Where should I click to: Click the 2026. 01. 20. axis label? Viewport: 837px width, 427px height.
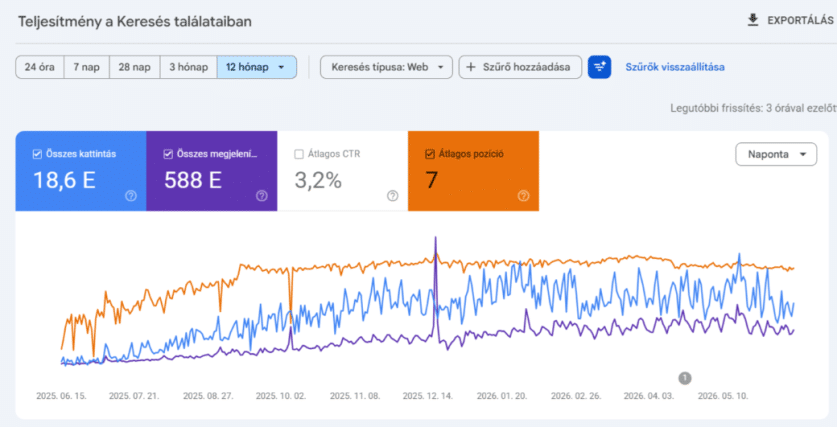pos(502,396)
